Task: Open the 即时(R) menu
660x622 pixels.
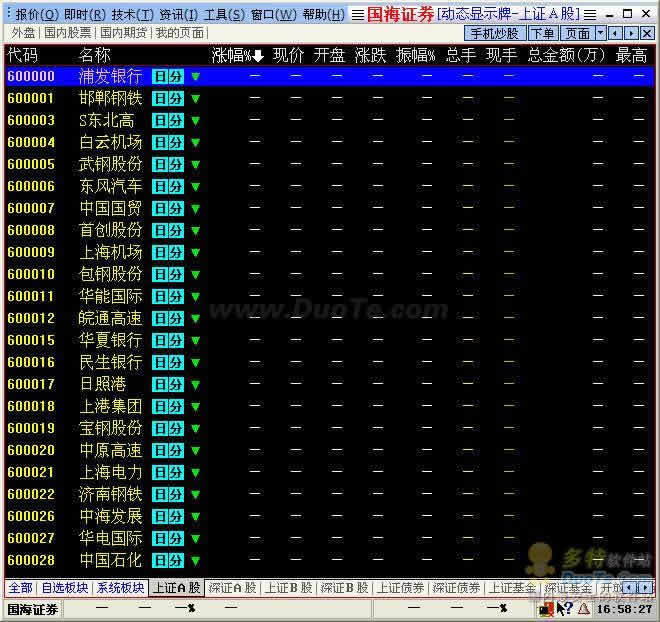Action: (x=85, y=15)
